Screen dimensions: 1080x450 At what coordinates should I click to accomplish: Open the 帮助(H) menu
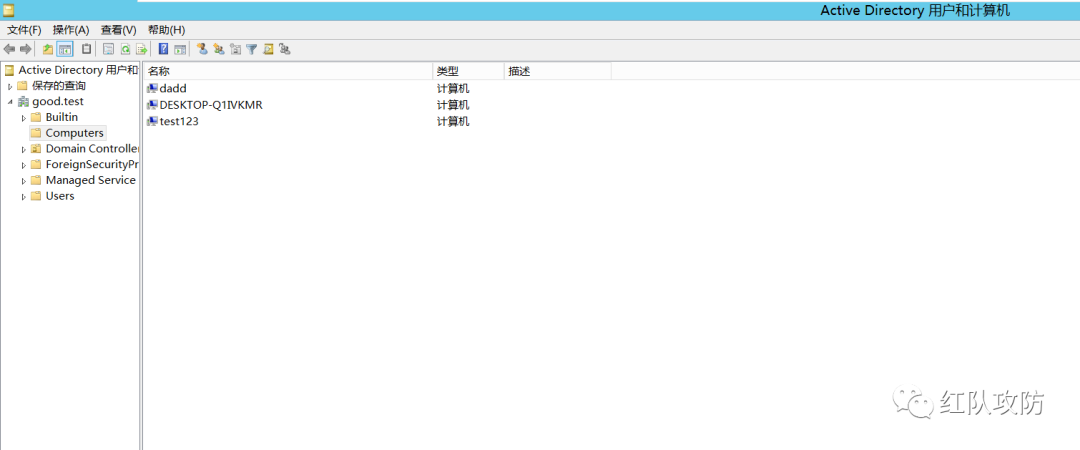[x=166, y=30]
